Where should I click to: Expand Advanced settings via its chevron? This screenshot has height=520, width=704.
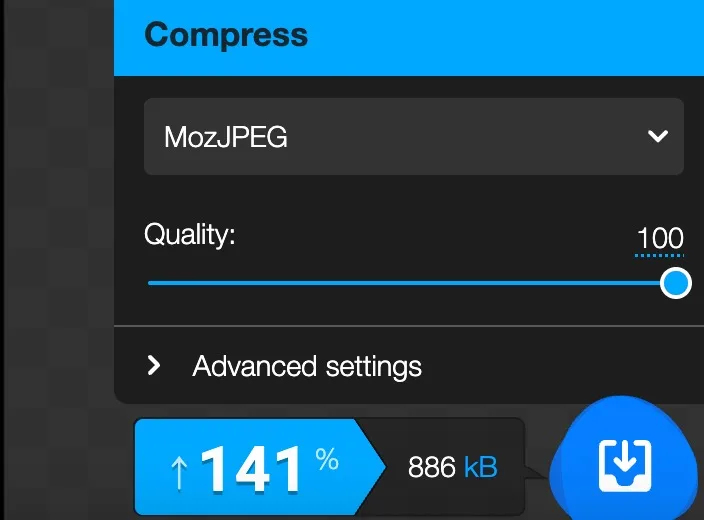coord(154,366)
